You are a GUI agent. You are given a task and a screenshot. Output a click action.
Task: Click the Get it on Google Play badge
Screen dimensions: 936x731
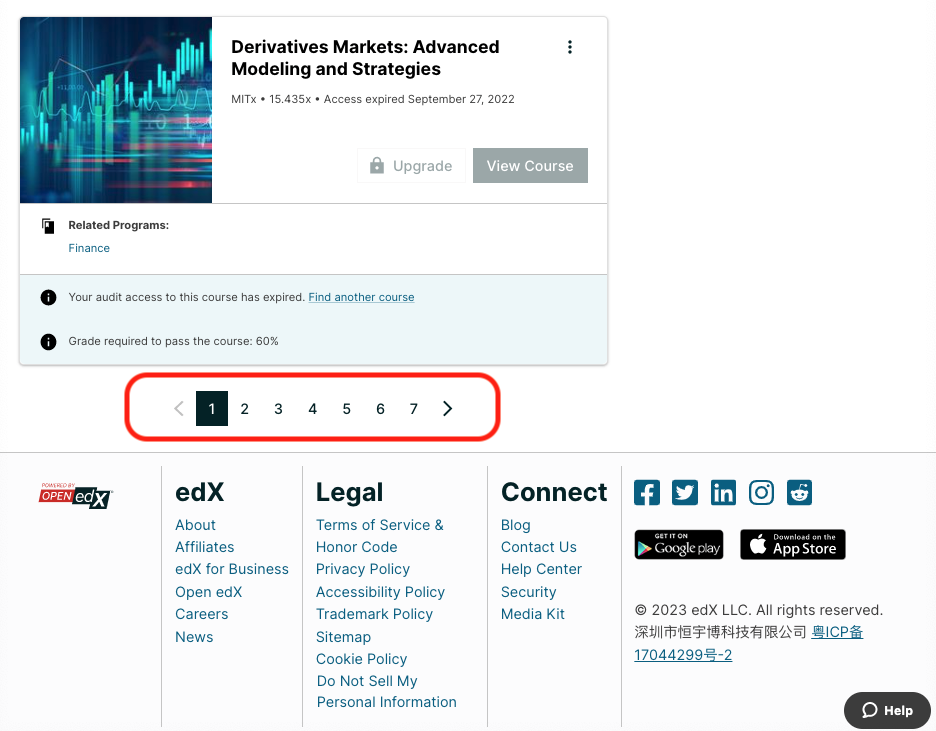(678, 545)
